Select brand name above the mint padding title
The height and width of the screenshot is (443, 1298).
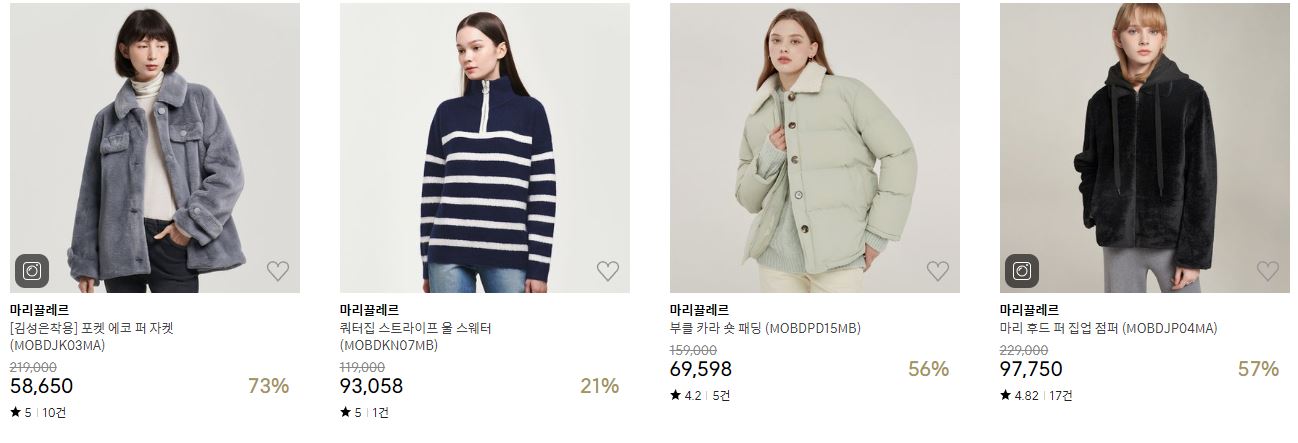(699, 310)
